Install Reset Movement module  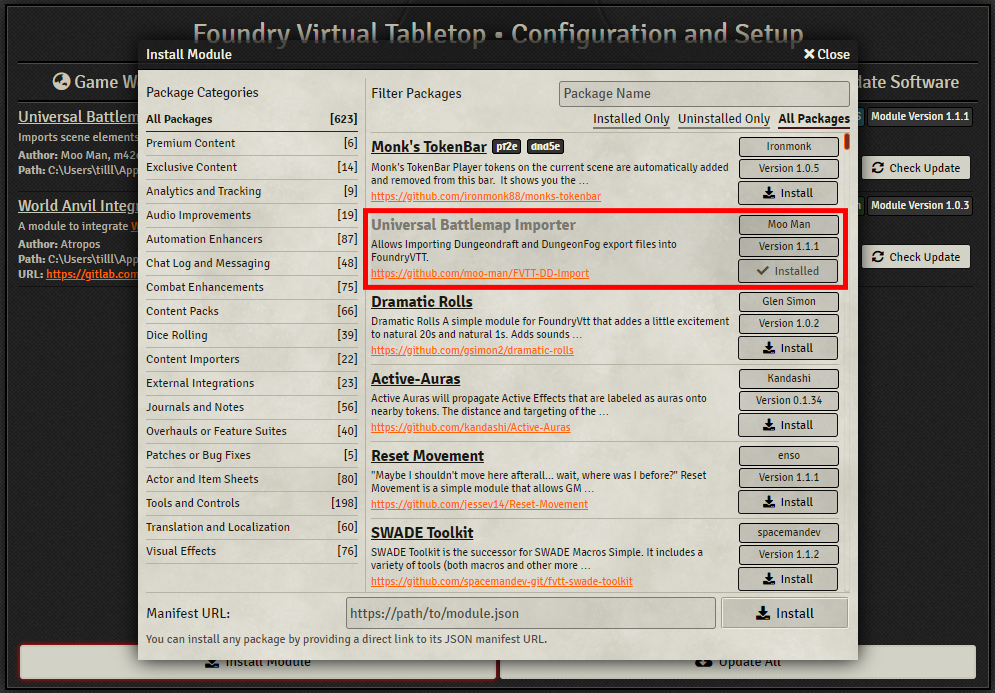click(x=787, y=502)
